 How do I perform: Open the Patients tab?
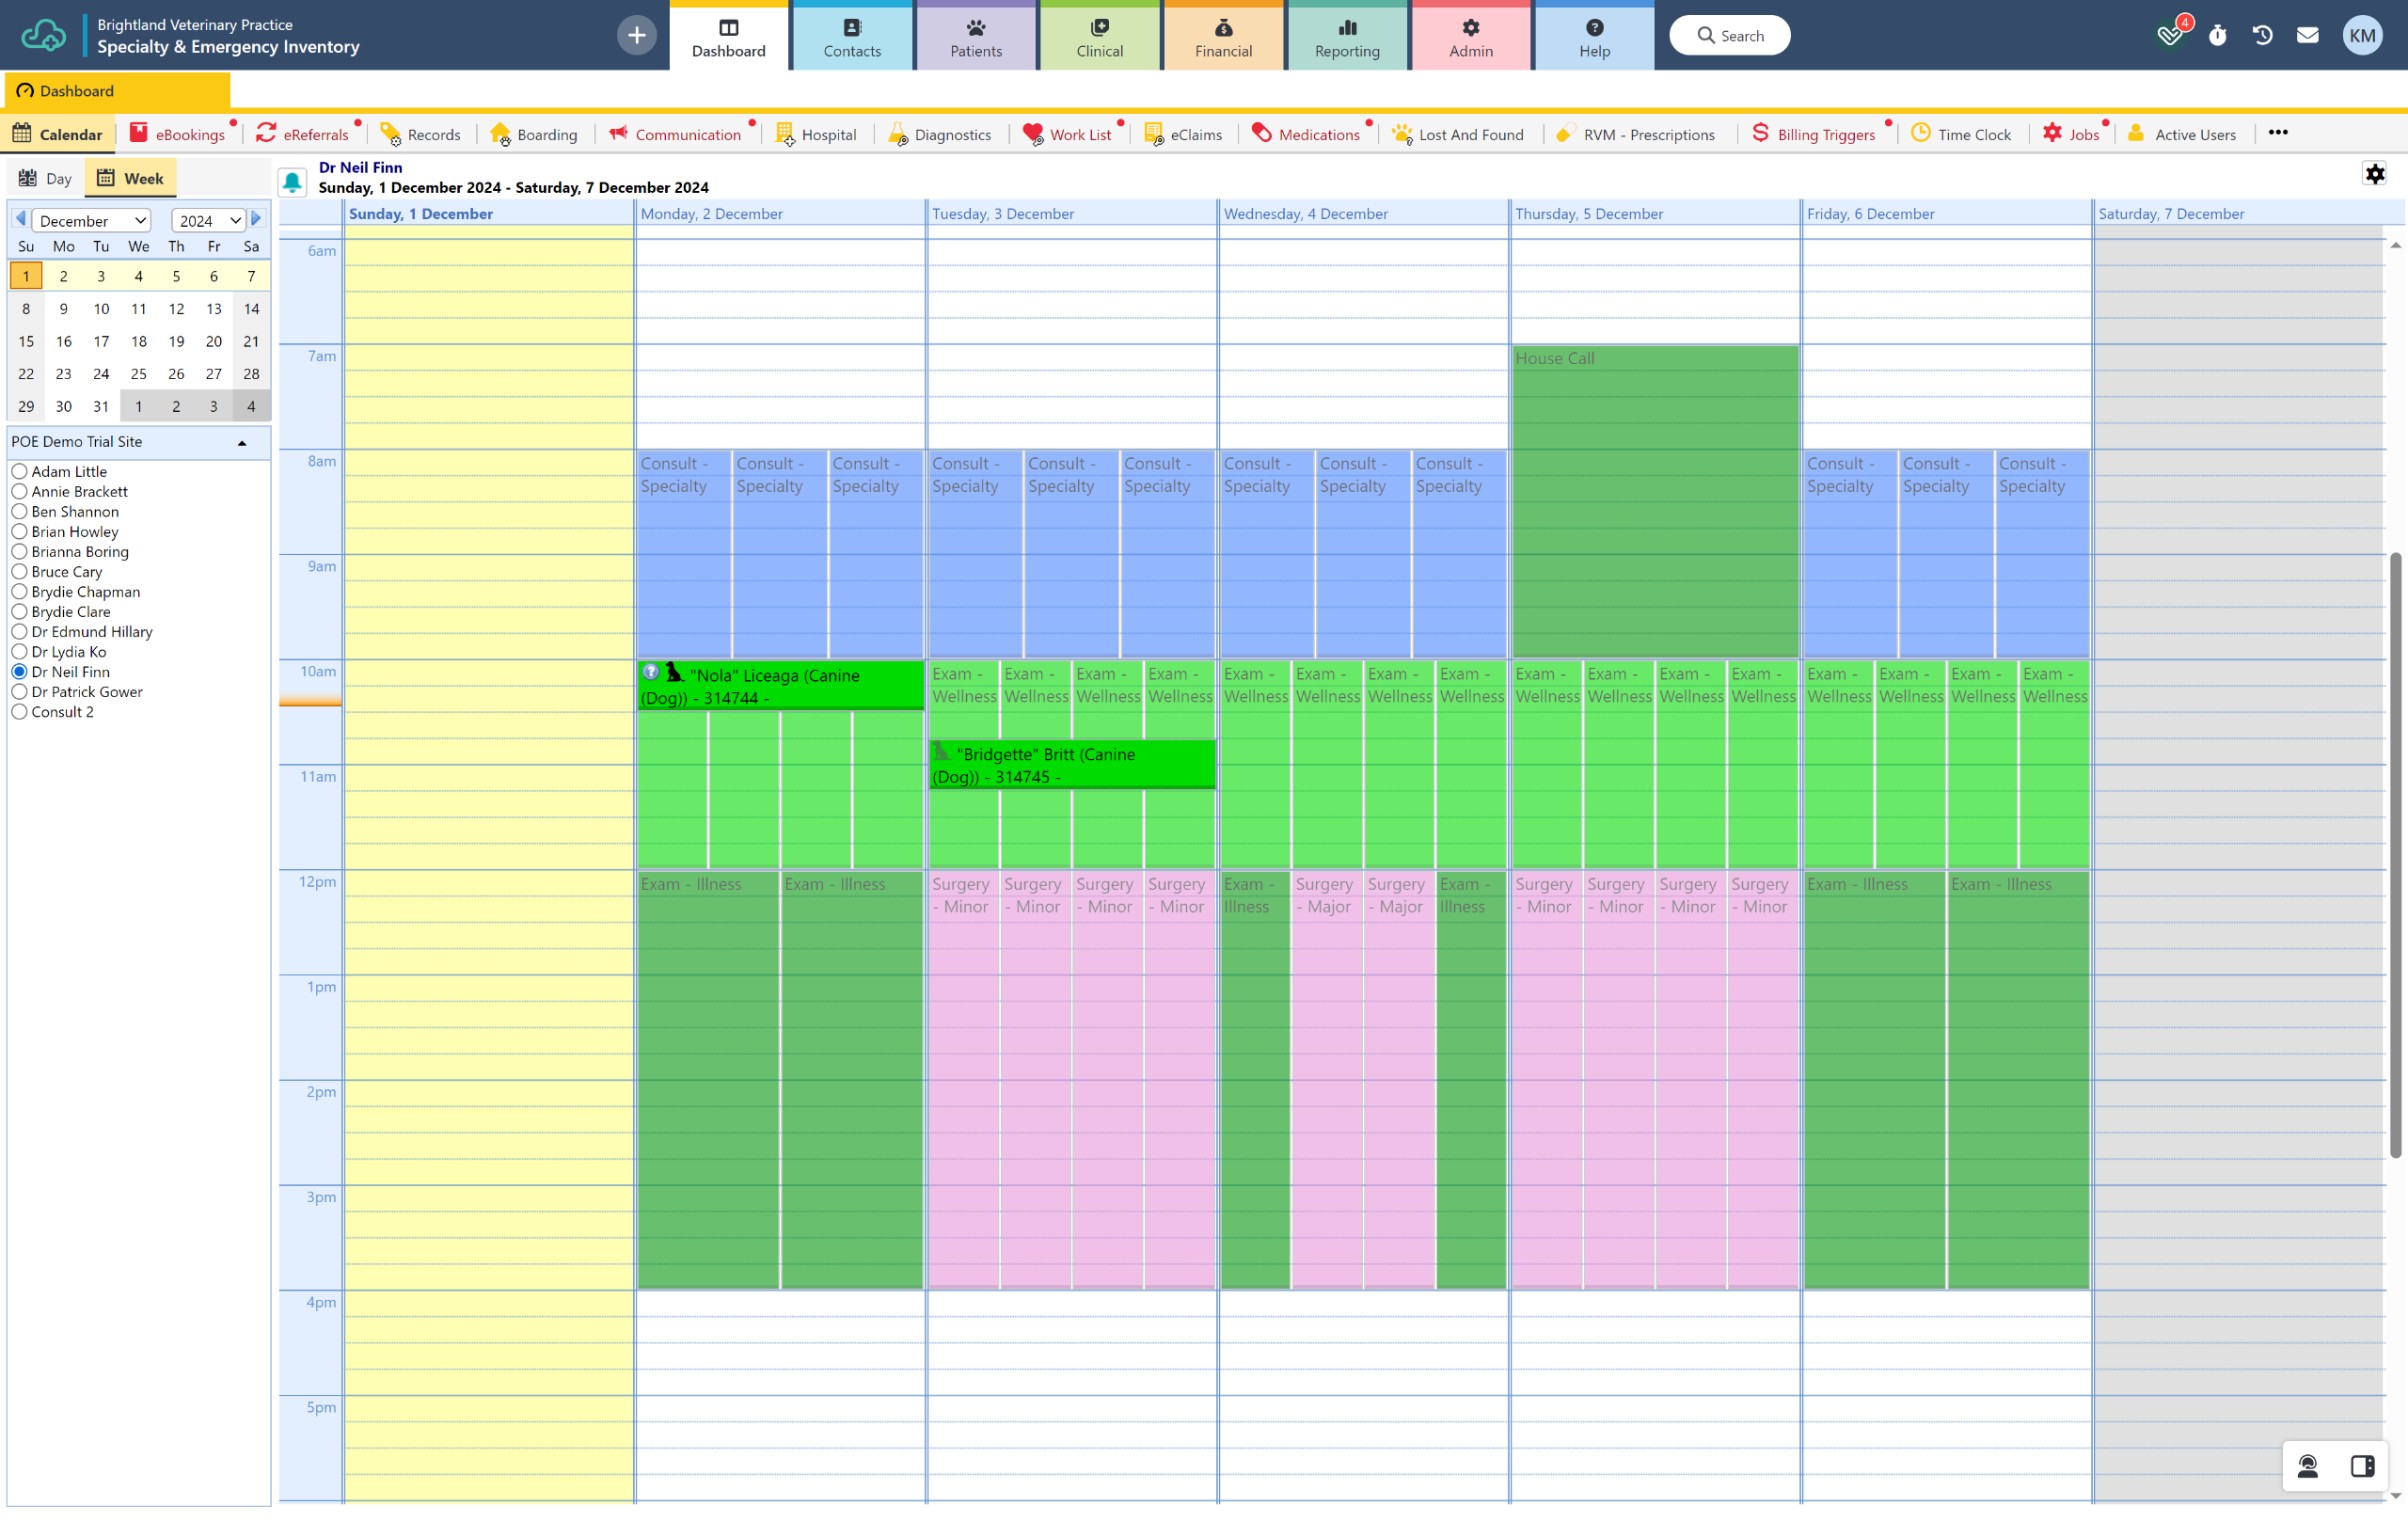(975, 37)
